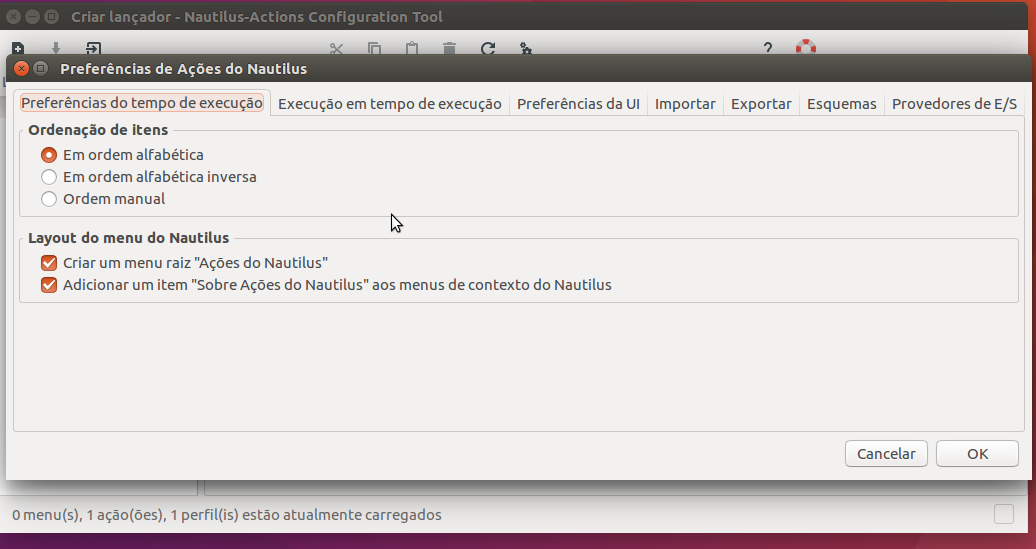Open the 'Provedores de E/S' tab

954,104
